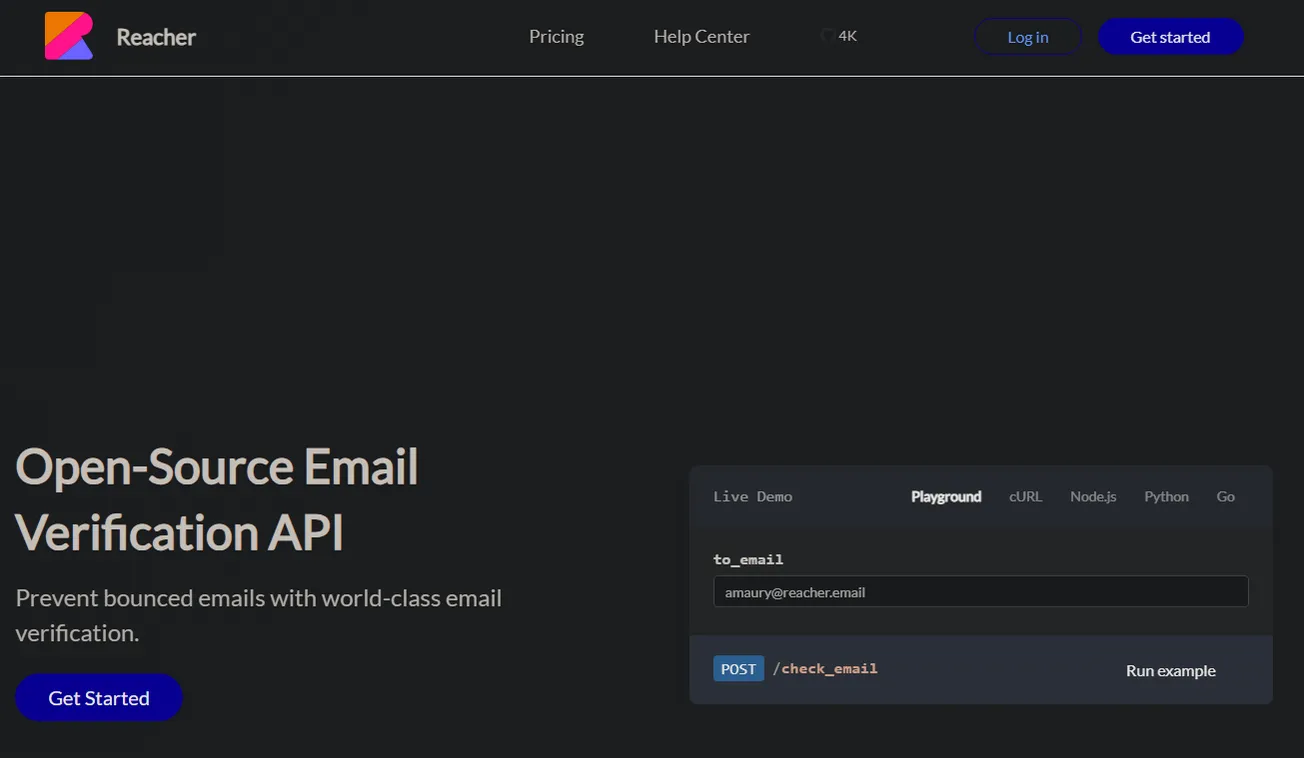1304x758 pixels.
Task: Switch to the cURL tab
Action: tap(1025, 496)
